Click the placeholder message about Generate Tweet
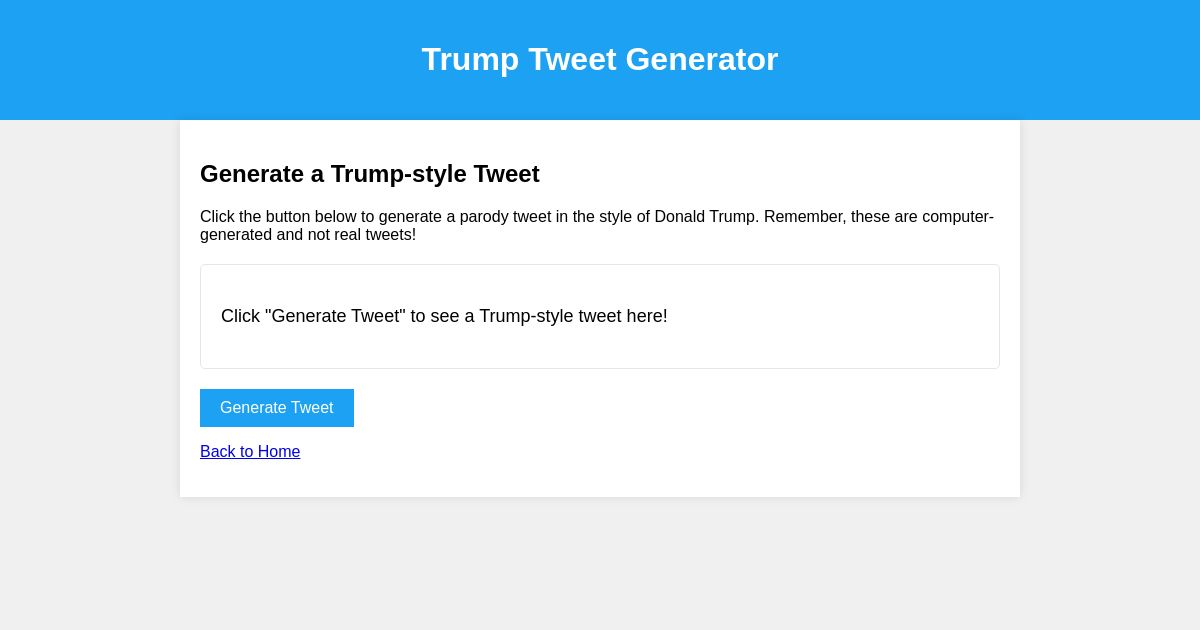Viewport: 1200px width, 630px height. [444, 316]
